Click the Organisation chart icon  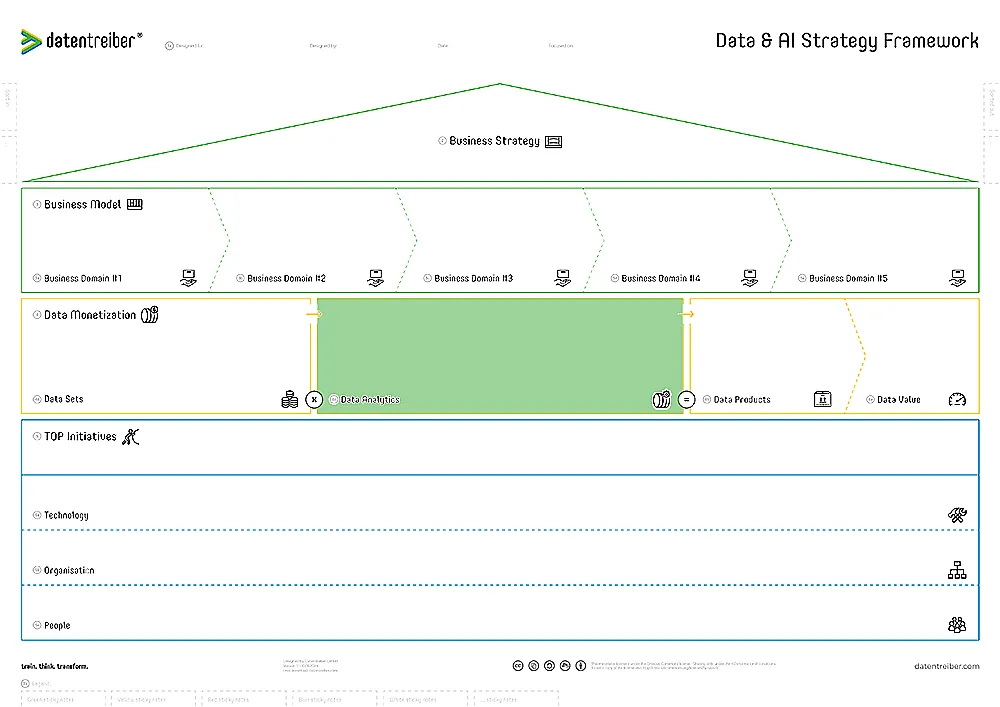pos(957,570)
